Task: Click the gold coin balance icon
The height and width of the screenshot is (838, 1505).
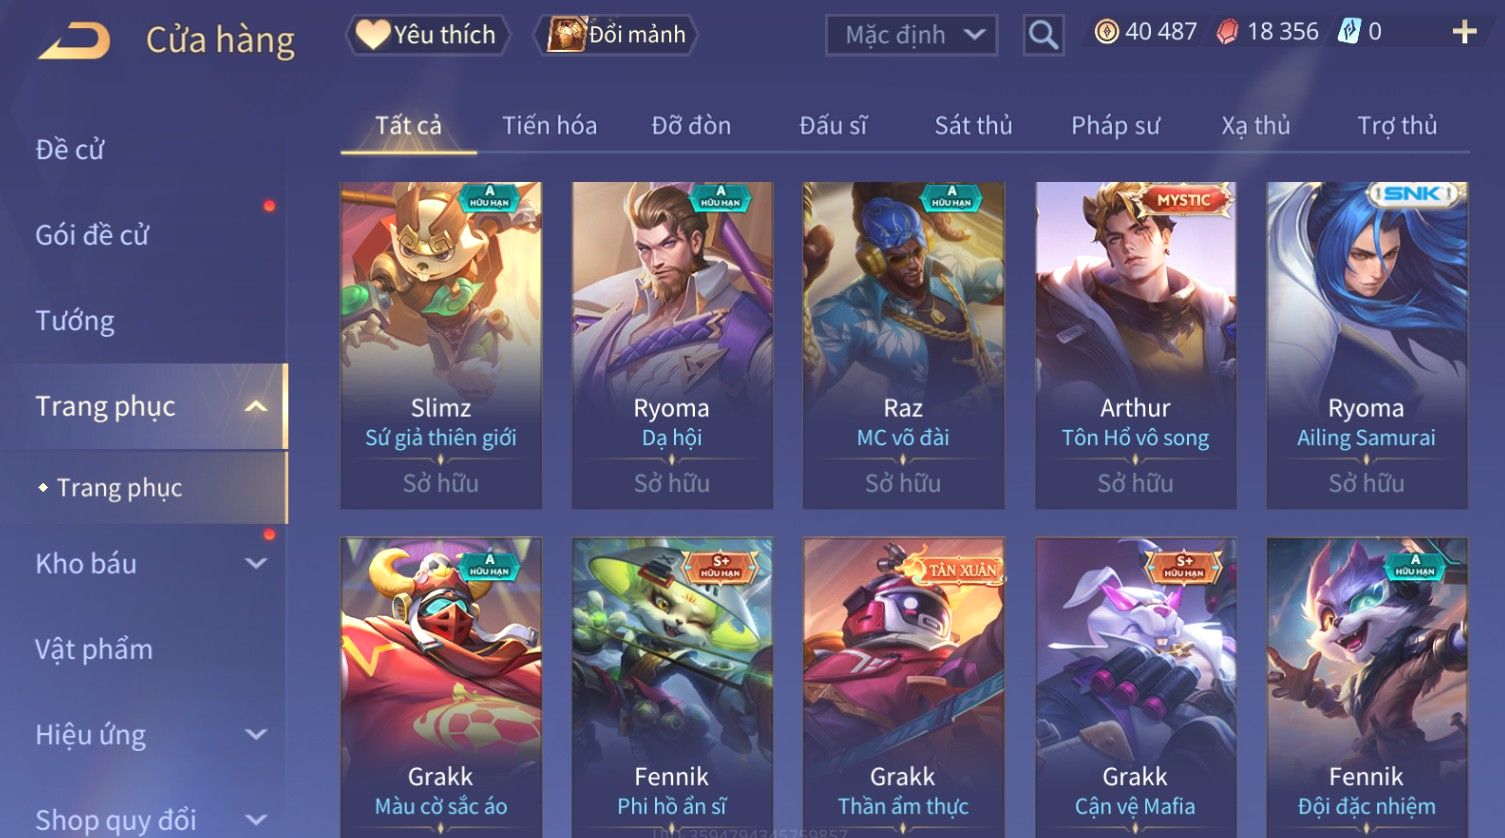Action: 1106,33
